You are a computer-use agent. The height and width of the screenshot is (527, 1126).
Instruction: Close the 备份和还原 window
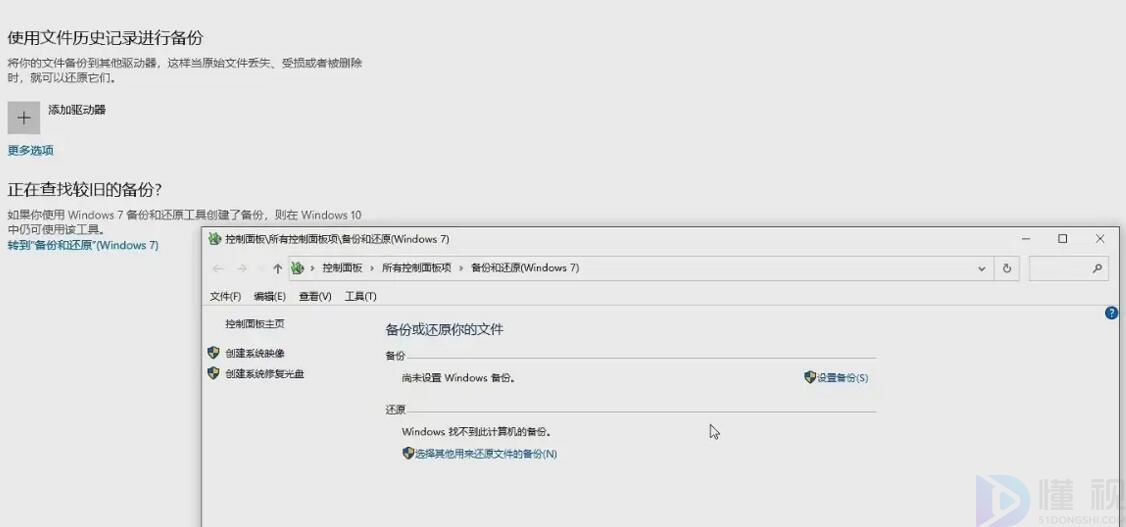(1099, 239)
